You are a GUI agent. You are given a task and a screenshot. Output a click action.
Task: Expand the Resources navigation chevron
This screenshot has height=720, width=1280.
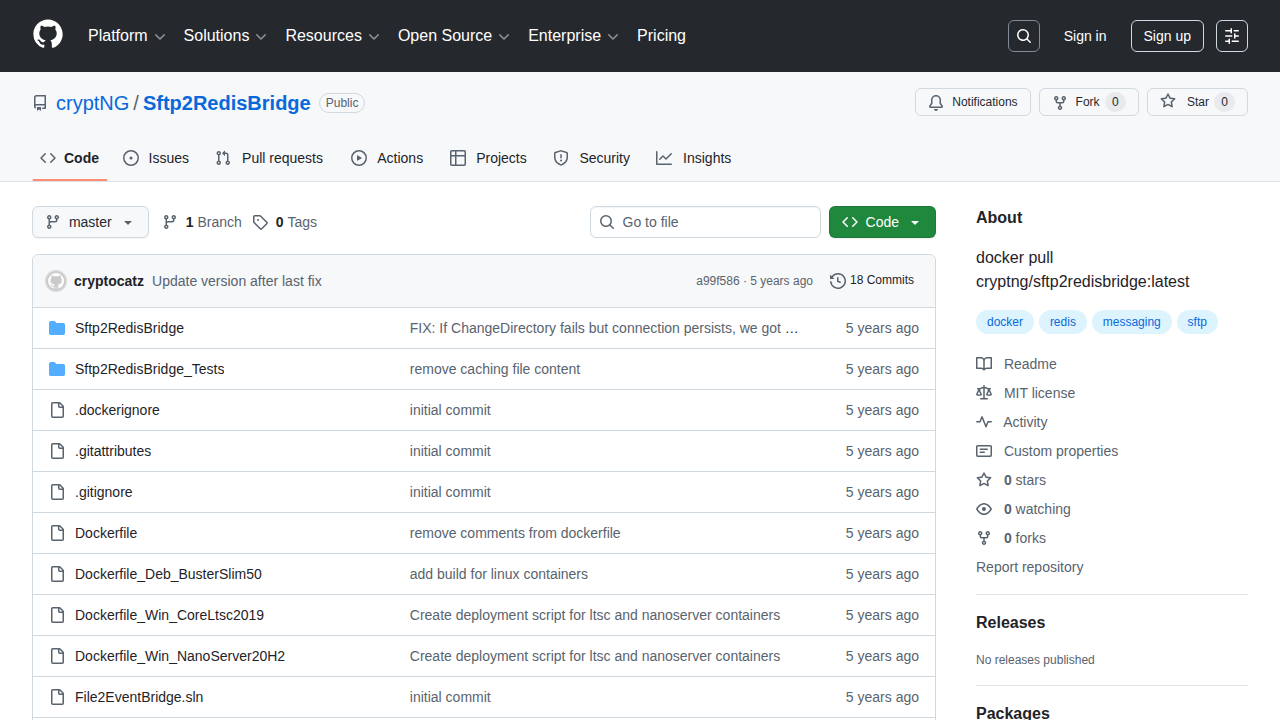[374, 36]
